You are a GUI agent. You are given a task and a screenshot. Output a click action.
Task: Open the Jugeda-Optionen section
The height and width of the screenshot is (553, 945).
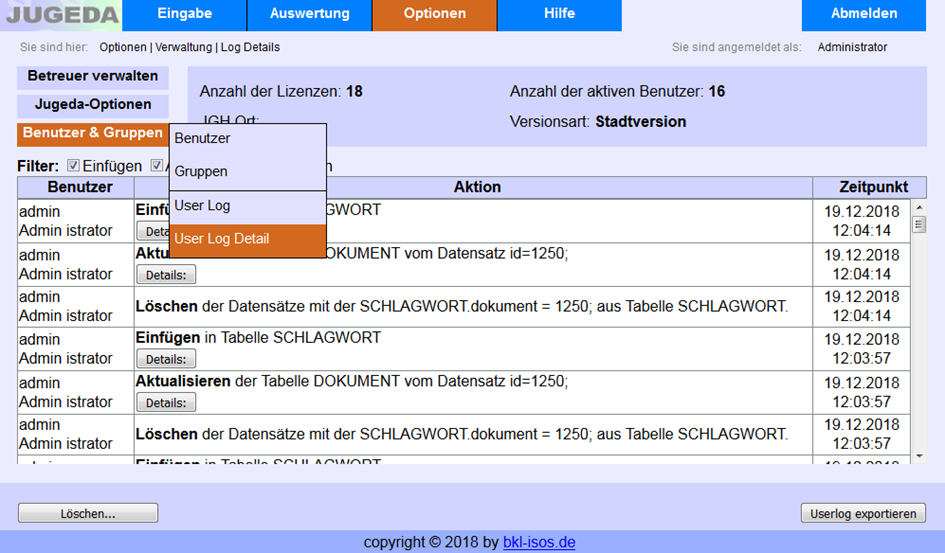tap(93, 105)
